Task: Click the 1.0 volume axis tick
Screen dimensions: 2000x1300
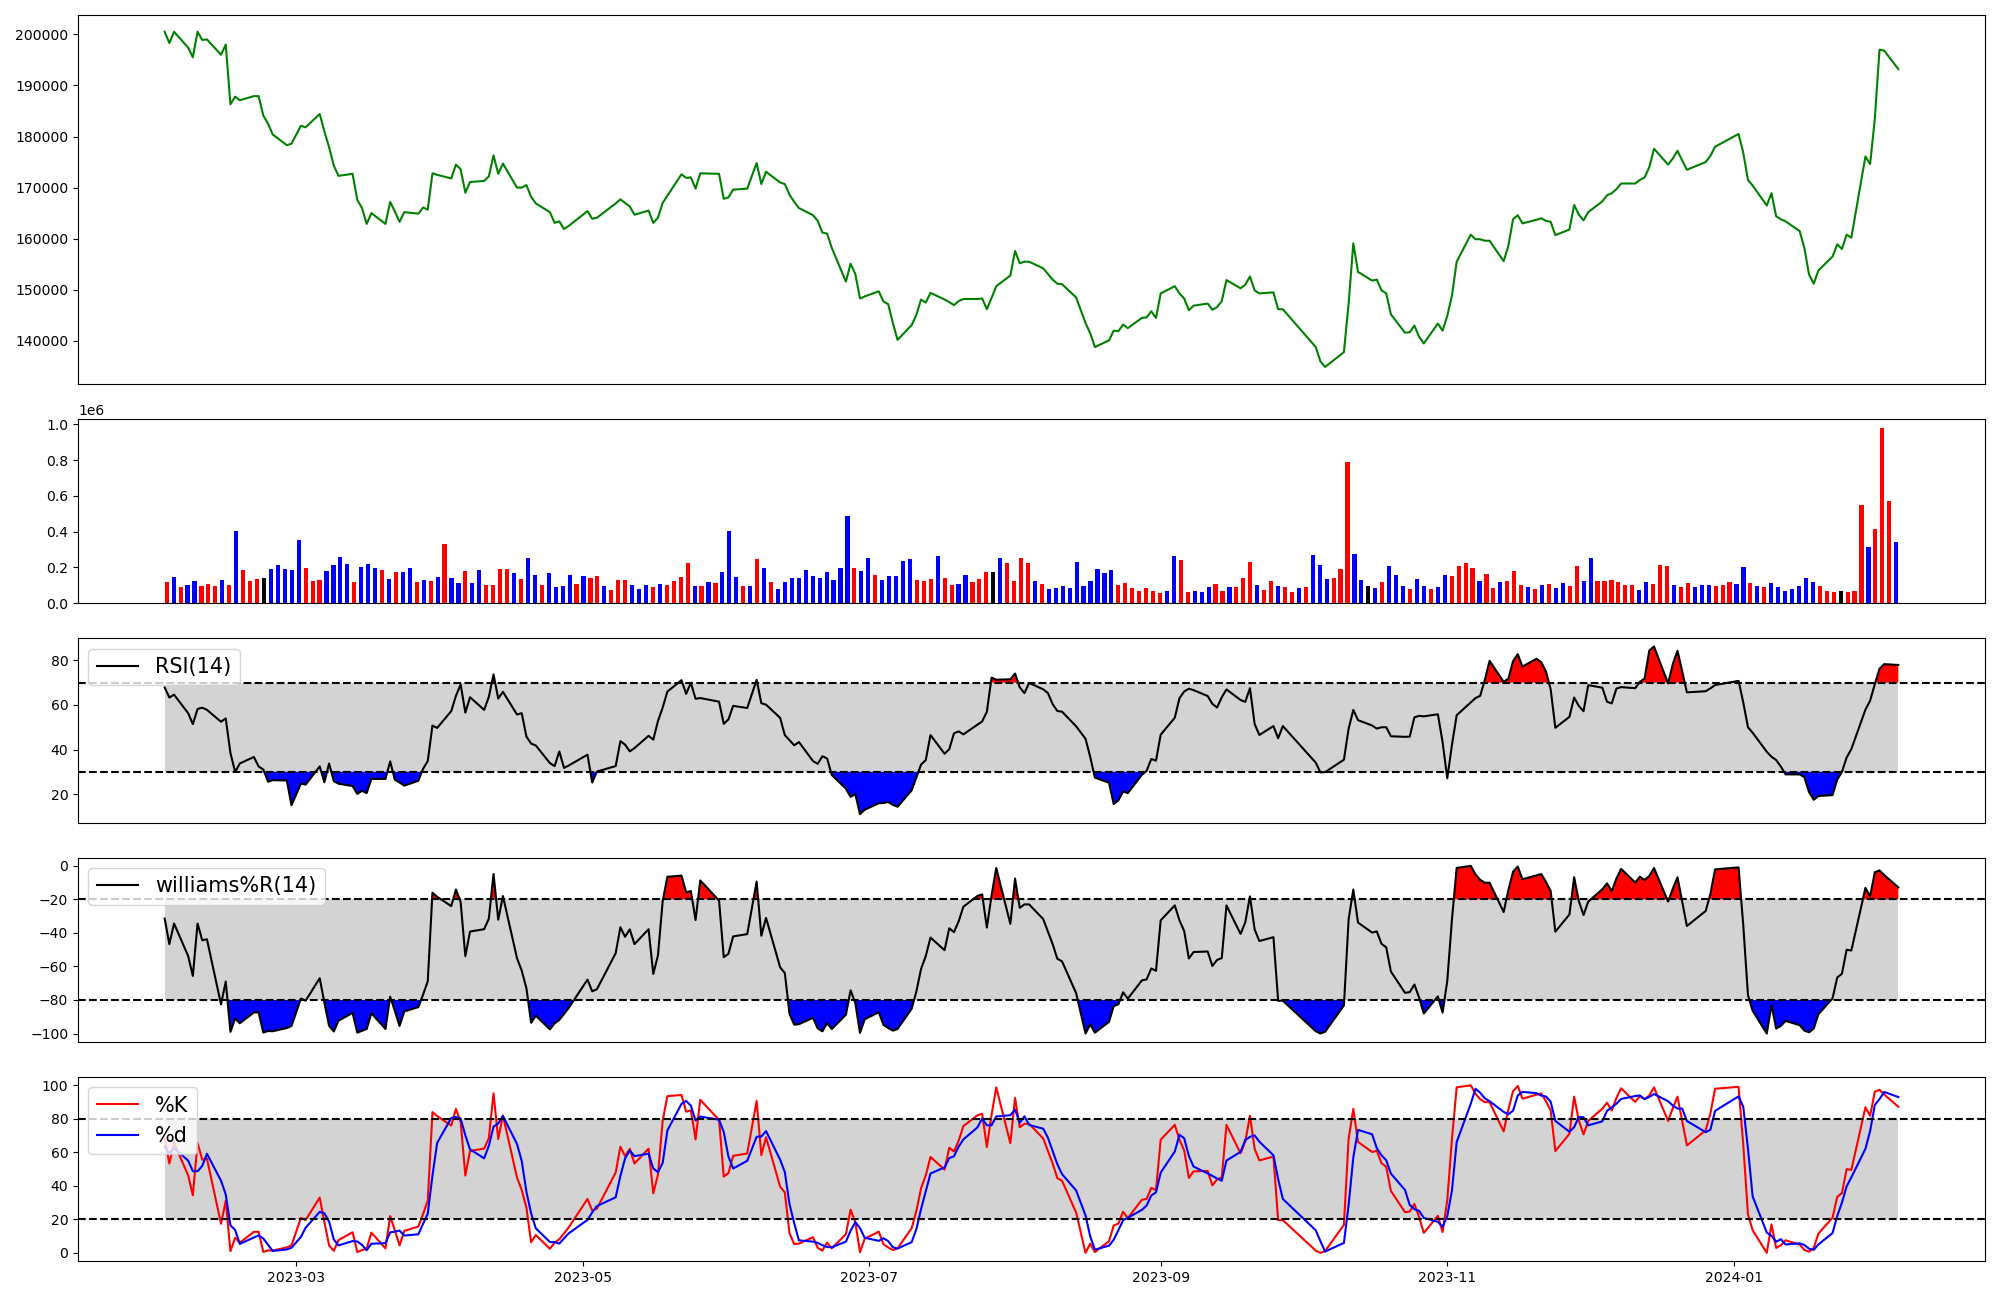Action: (57, 425)
